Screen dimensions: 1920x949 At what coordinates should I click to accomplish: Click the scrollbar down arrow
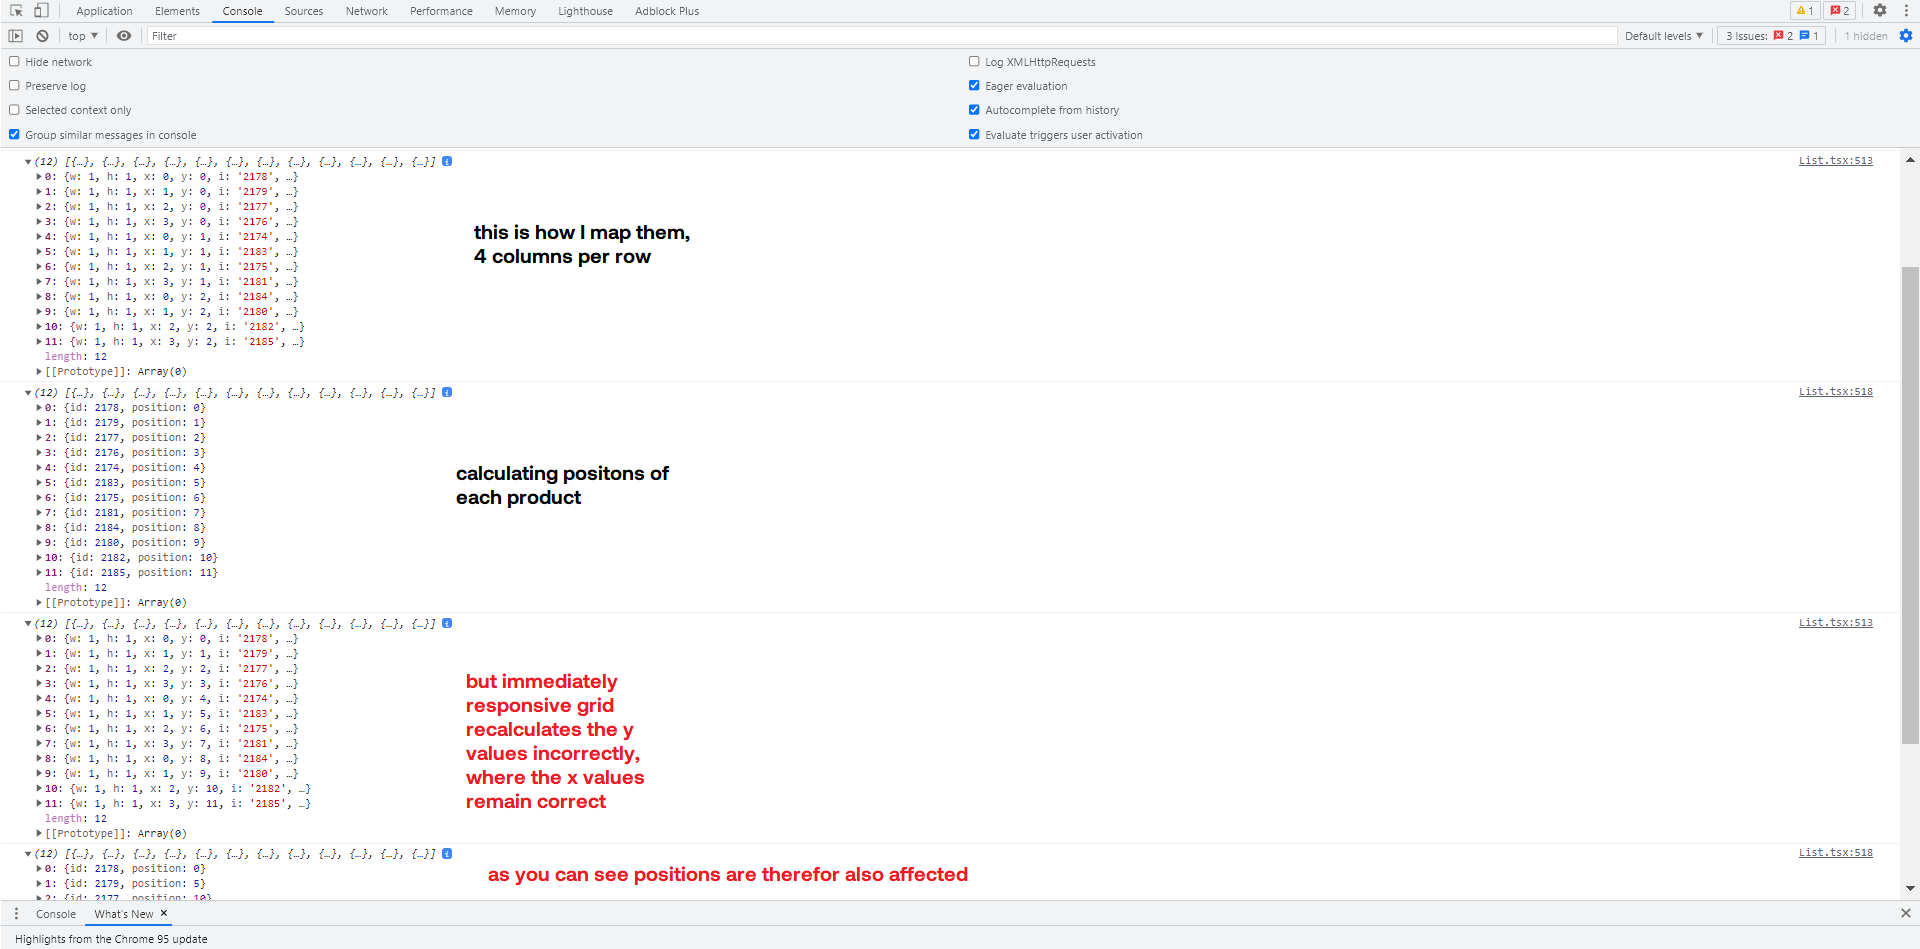[x=1910, y=888]
